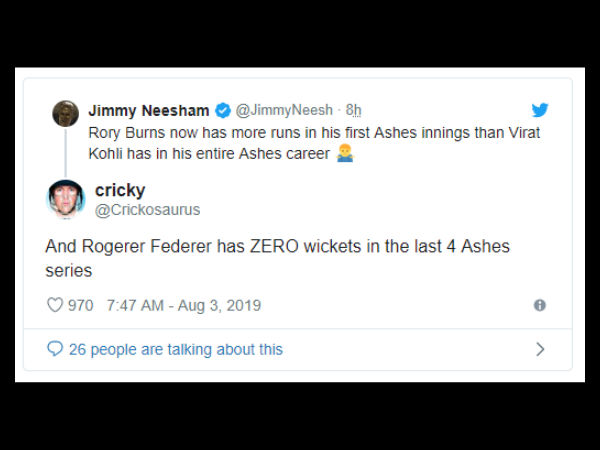This screenshot has height=450, width=600.
Task: Like the tweet with the heart icon
Action: [55, 305]
